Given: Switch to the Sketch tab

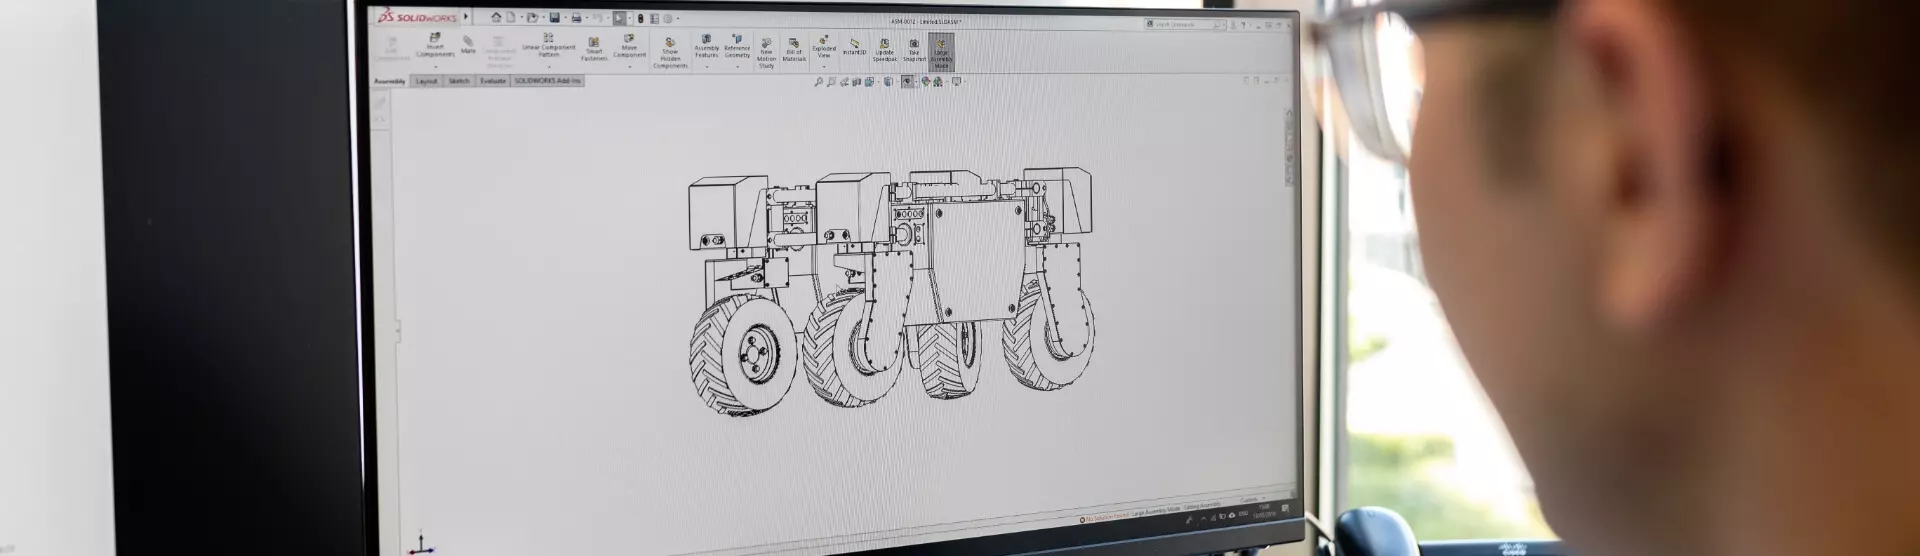Looking at the screenshot, I should pos(459,81).
